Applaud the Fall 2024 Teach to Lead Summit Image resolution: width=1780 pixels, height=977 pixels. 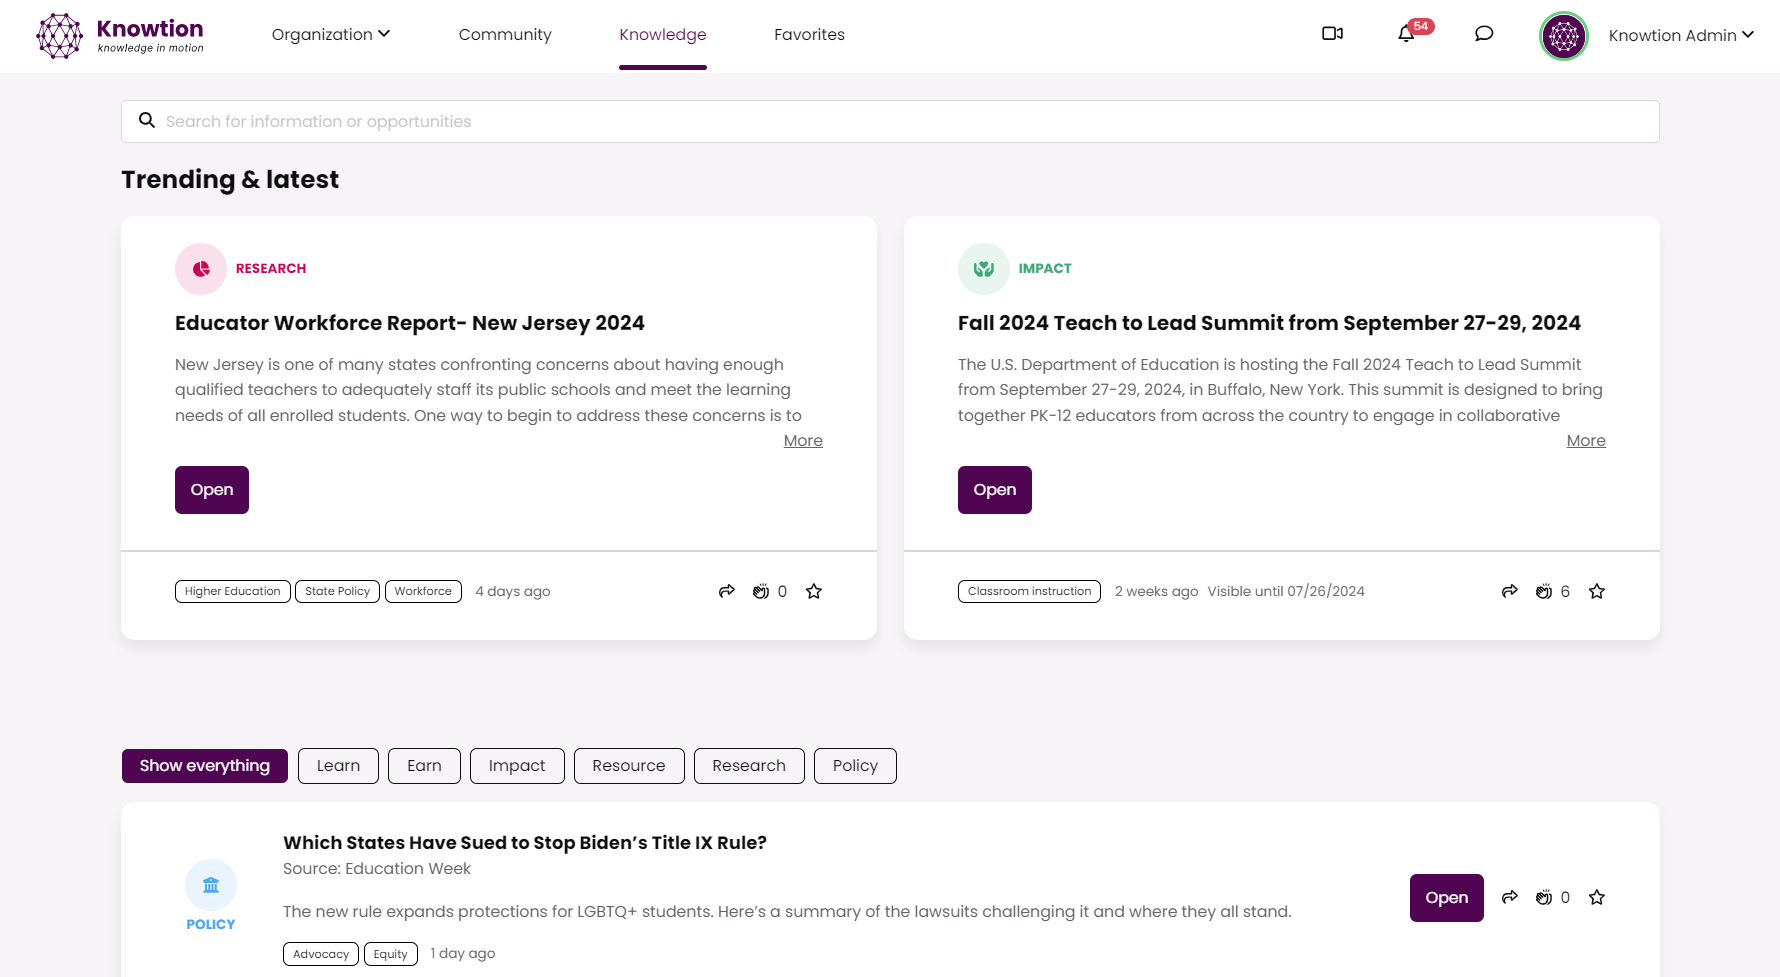[x=1544, y=591]
